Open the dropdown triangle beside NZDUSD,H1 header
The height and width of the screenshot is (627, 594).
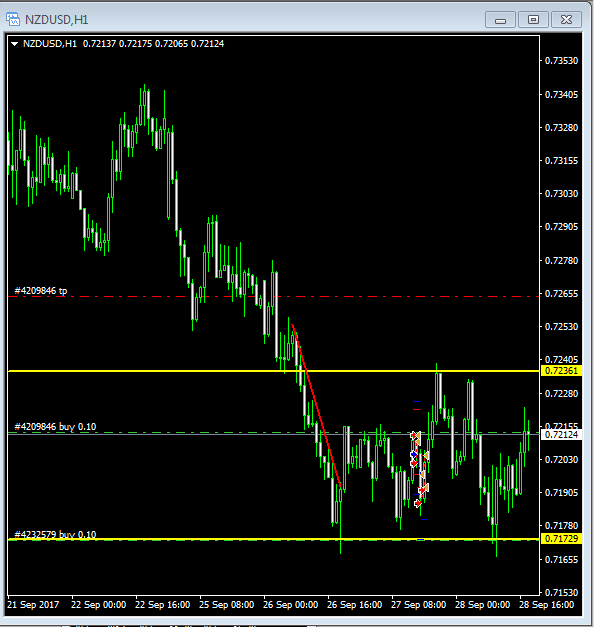coord(14,44)
